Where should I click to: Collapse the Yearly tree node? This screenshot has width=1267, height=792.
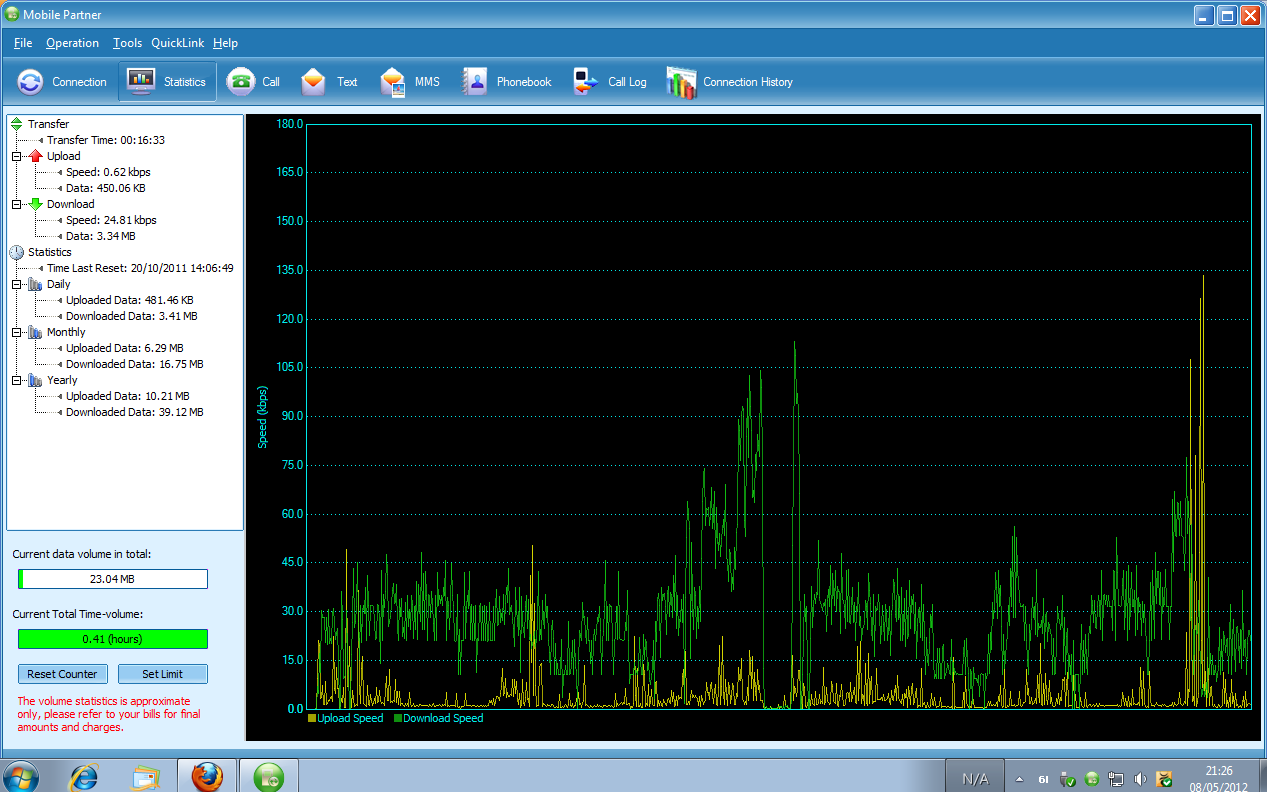(x=16, y=381)
